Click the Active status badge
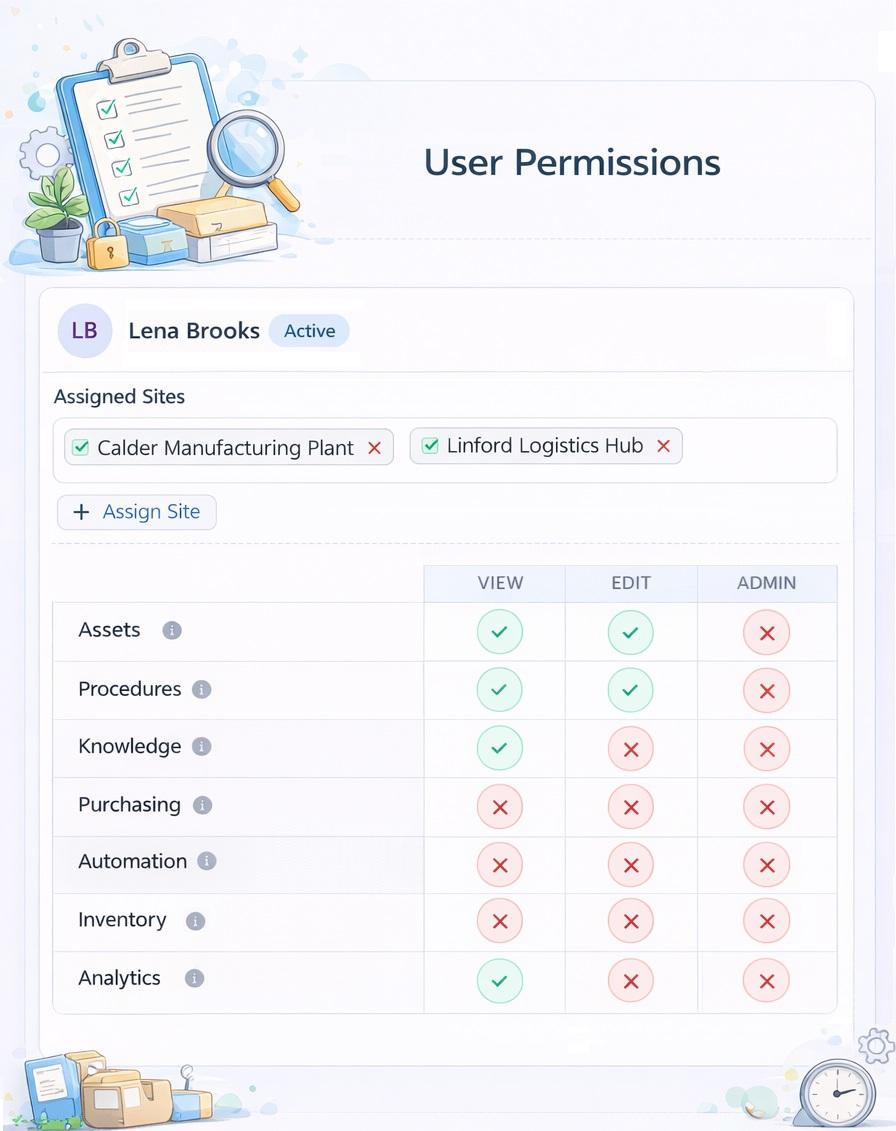This screenshot has width=896, height=1131. coord(309,331)
